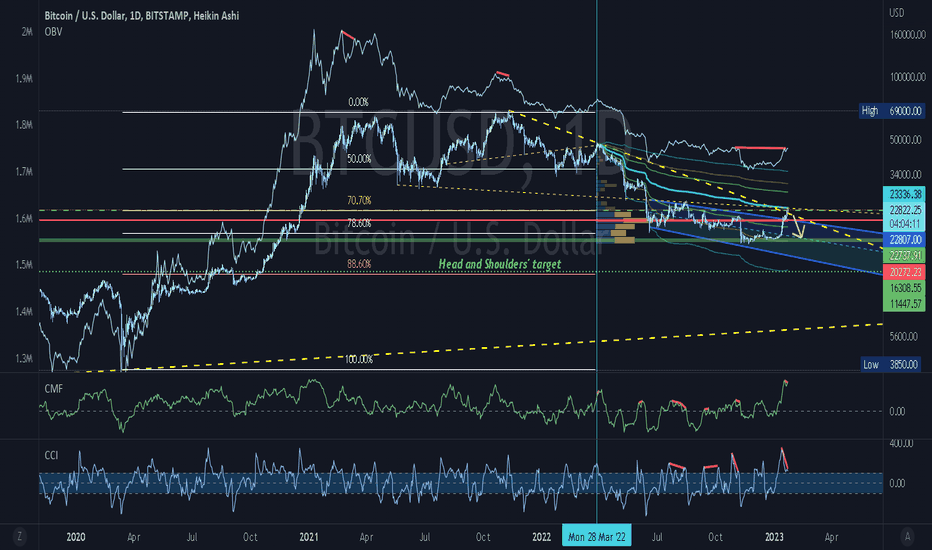Click the 1.8M label on the OBV axis
Viewport: 932px width, 550px height.
(x=24, y=125)
